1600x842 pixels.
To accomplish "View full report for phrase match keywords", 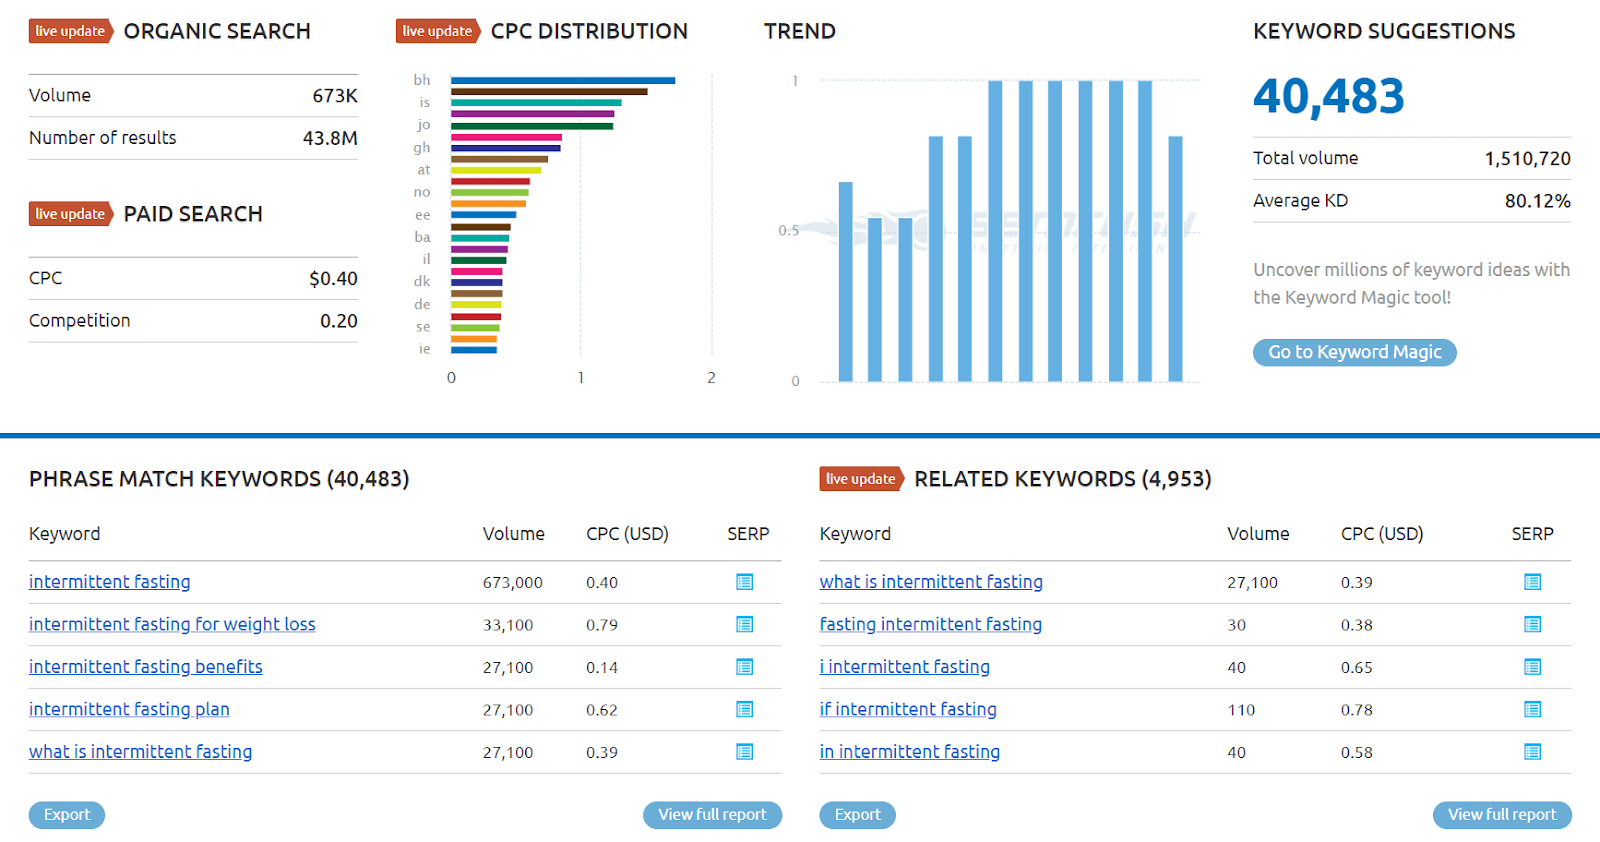I will (712, 815).
